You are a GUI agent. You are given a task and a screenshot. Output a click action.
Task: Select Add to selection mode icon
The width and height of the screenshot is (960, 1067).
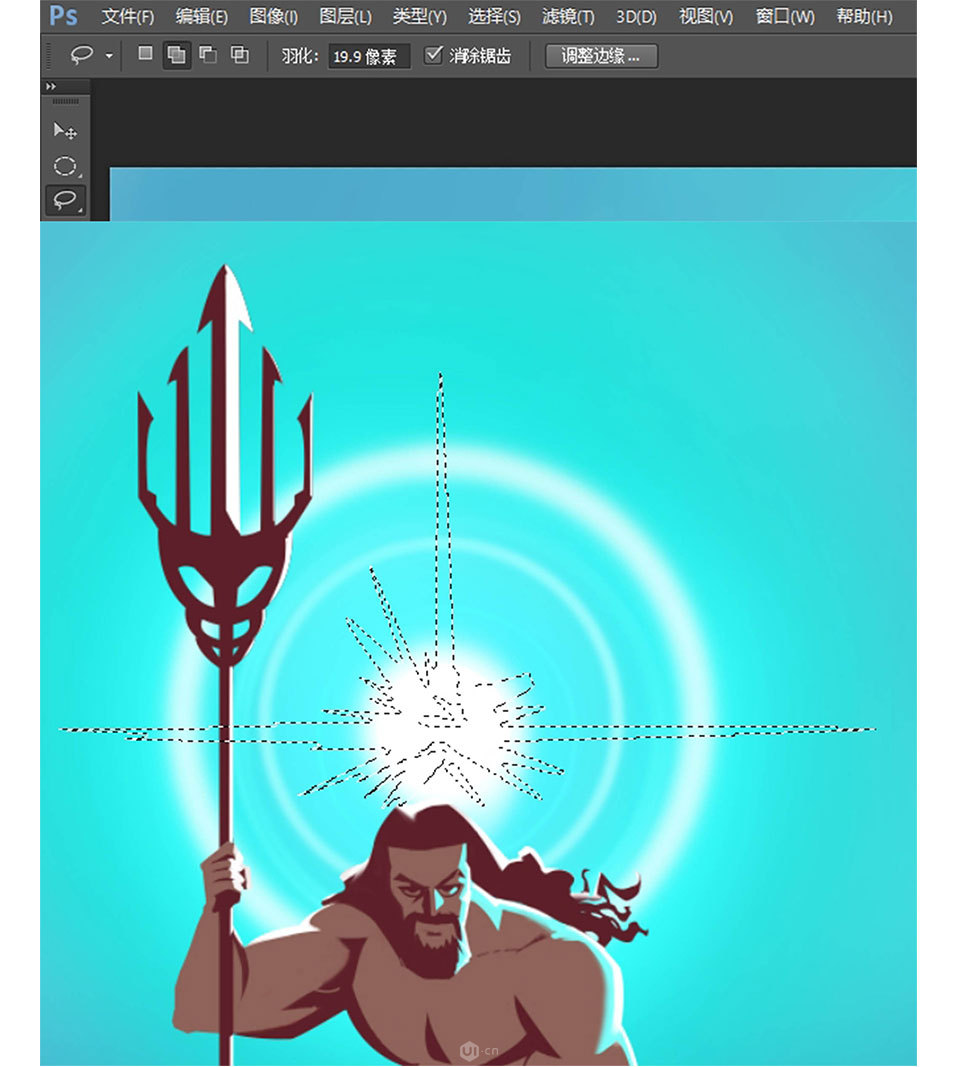pos(176,54)
